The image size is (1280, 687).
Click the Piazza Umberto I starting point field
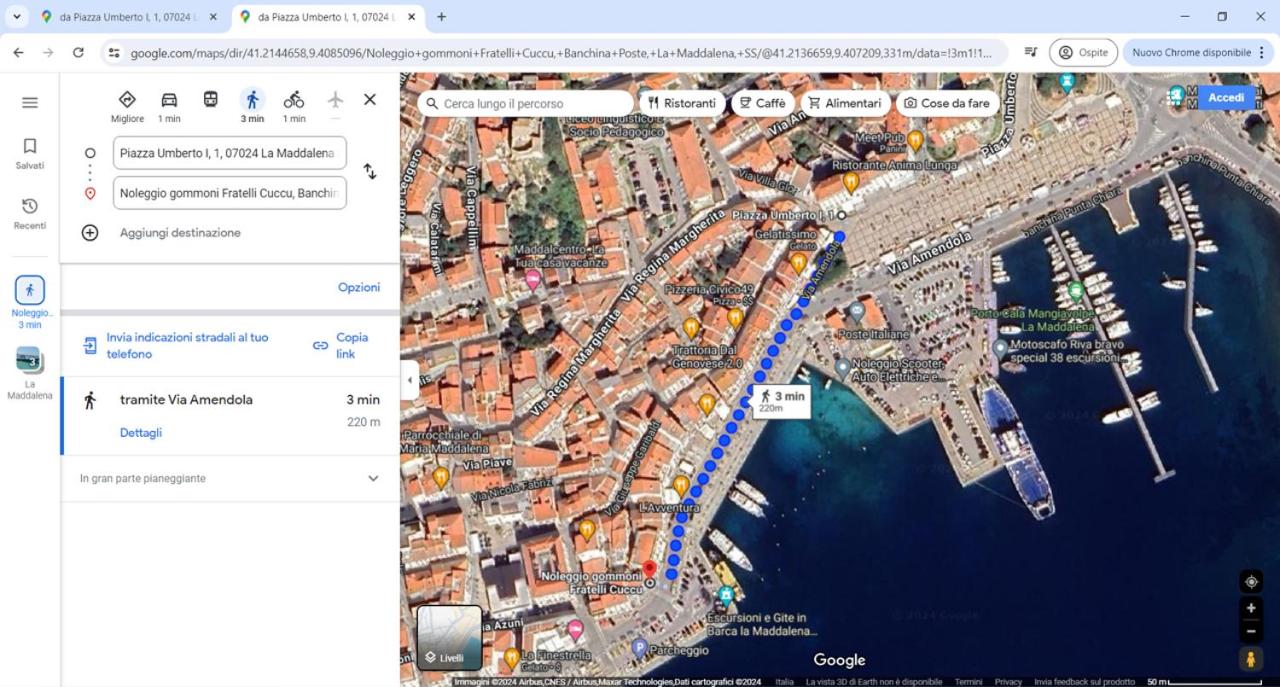[x=230, y=153]
